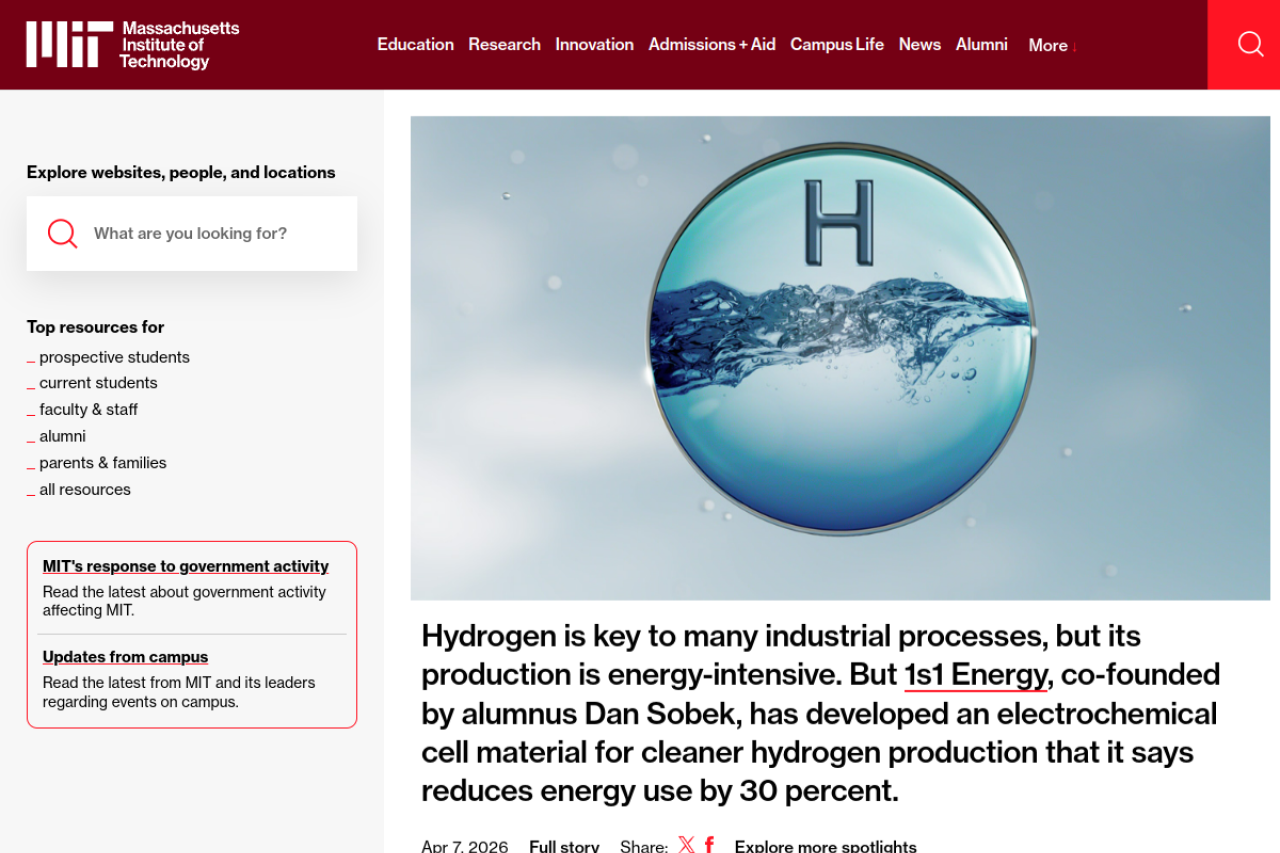Click the magnifier icon in sidebar search

pyautogui.click(x=63, y=233)
